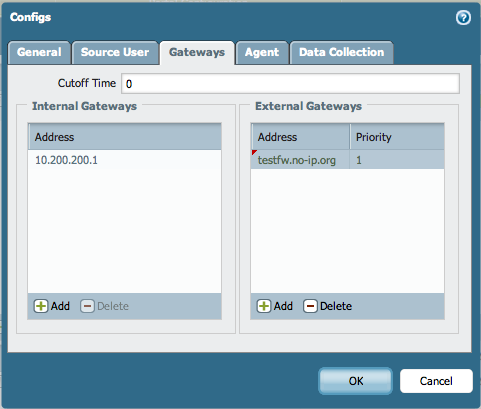Click green plus icon under External Gateways

264,306
